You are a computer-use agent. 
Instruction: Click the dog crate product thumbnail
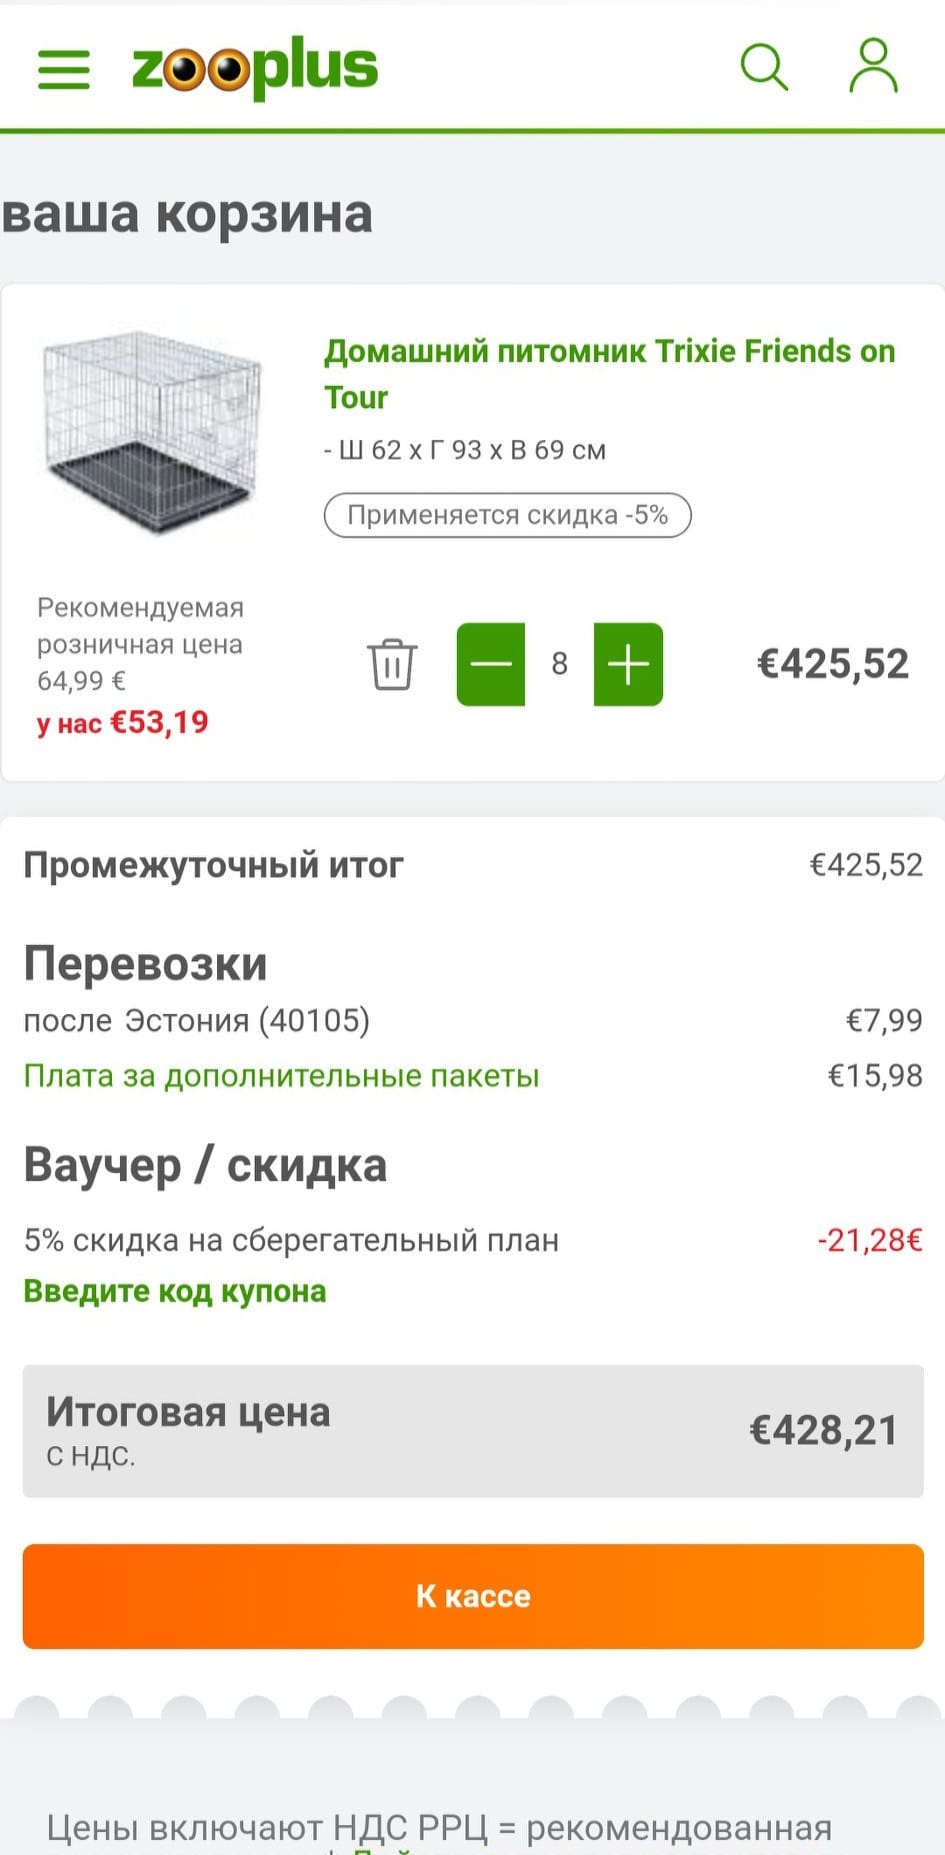pos(153,431)
